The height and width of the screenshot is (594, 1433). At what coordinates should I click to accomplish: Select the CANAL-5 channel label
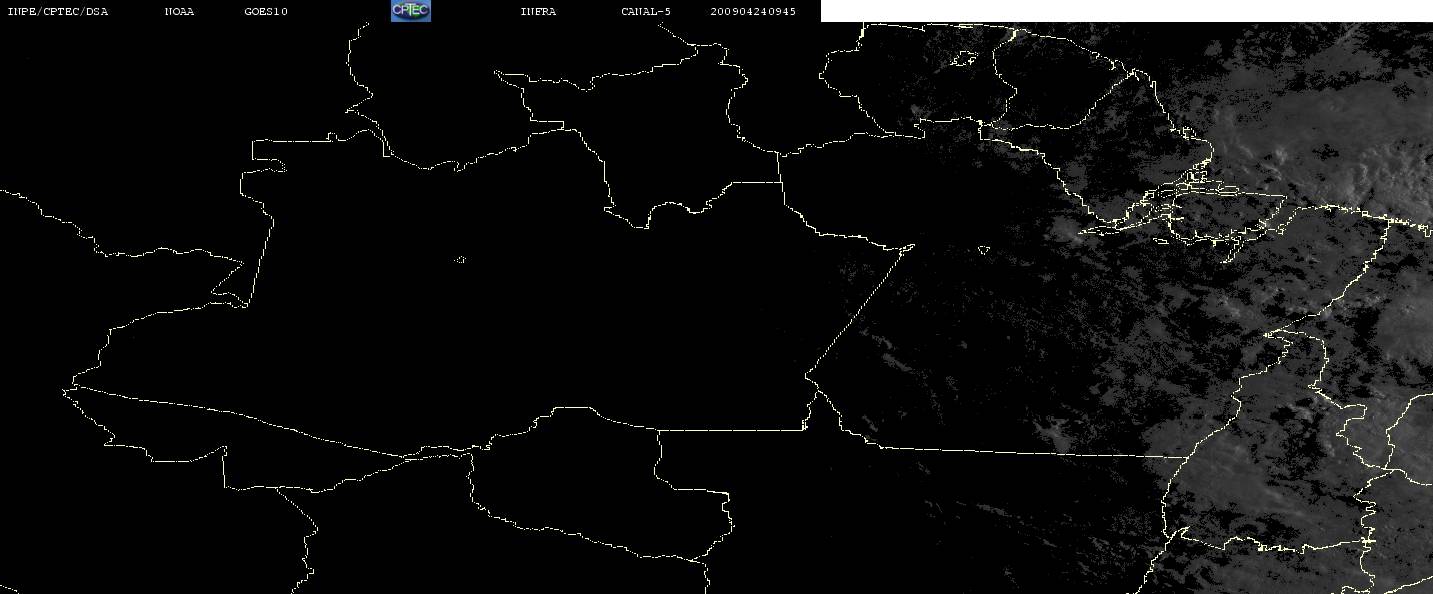click(x=646, y=12)
